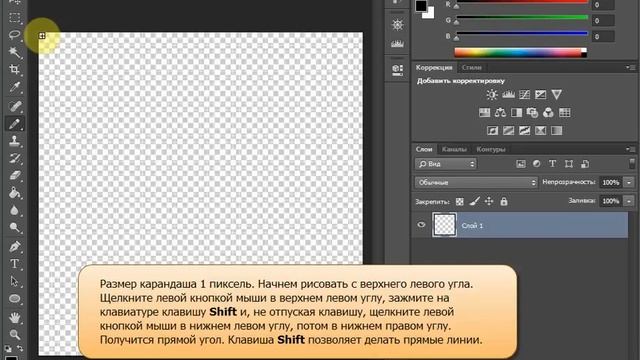Add Vibrance adjustment

556,95
